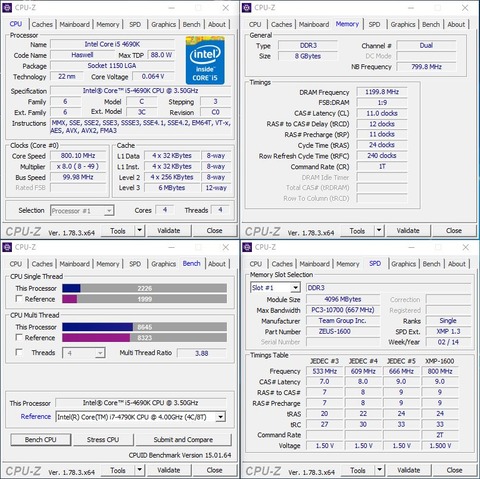This screenshot has width=480, height=479.
Task: Select Bench tab in Memory window
Action: point(431,24)
